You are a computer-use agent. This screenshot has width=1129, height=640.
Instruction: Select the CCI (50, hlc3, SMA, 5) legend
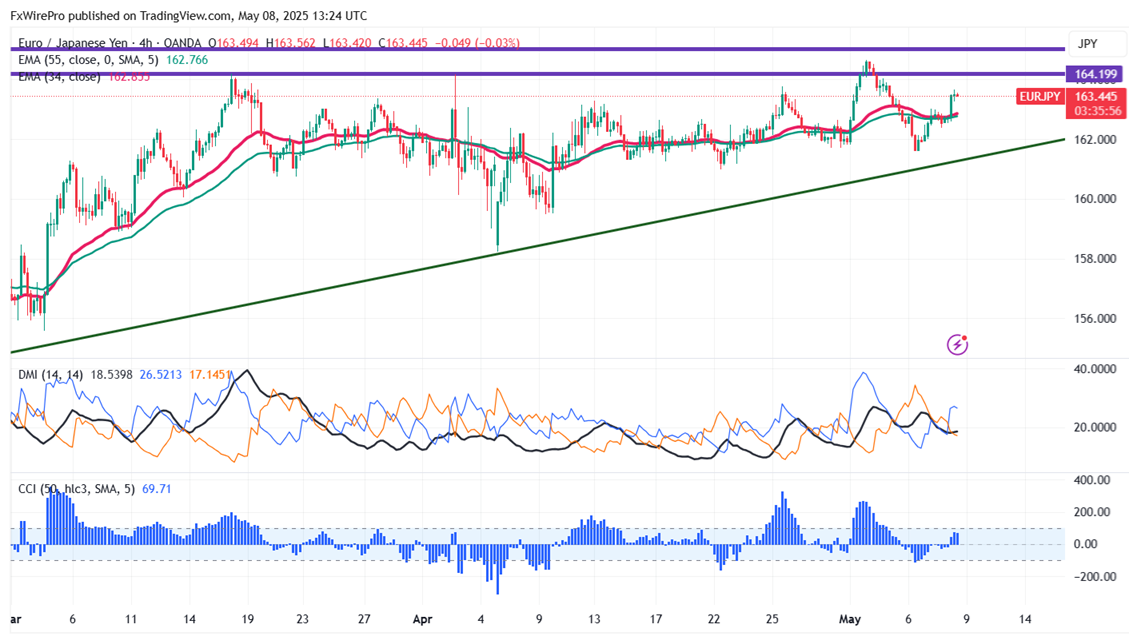point(76,489)
